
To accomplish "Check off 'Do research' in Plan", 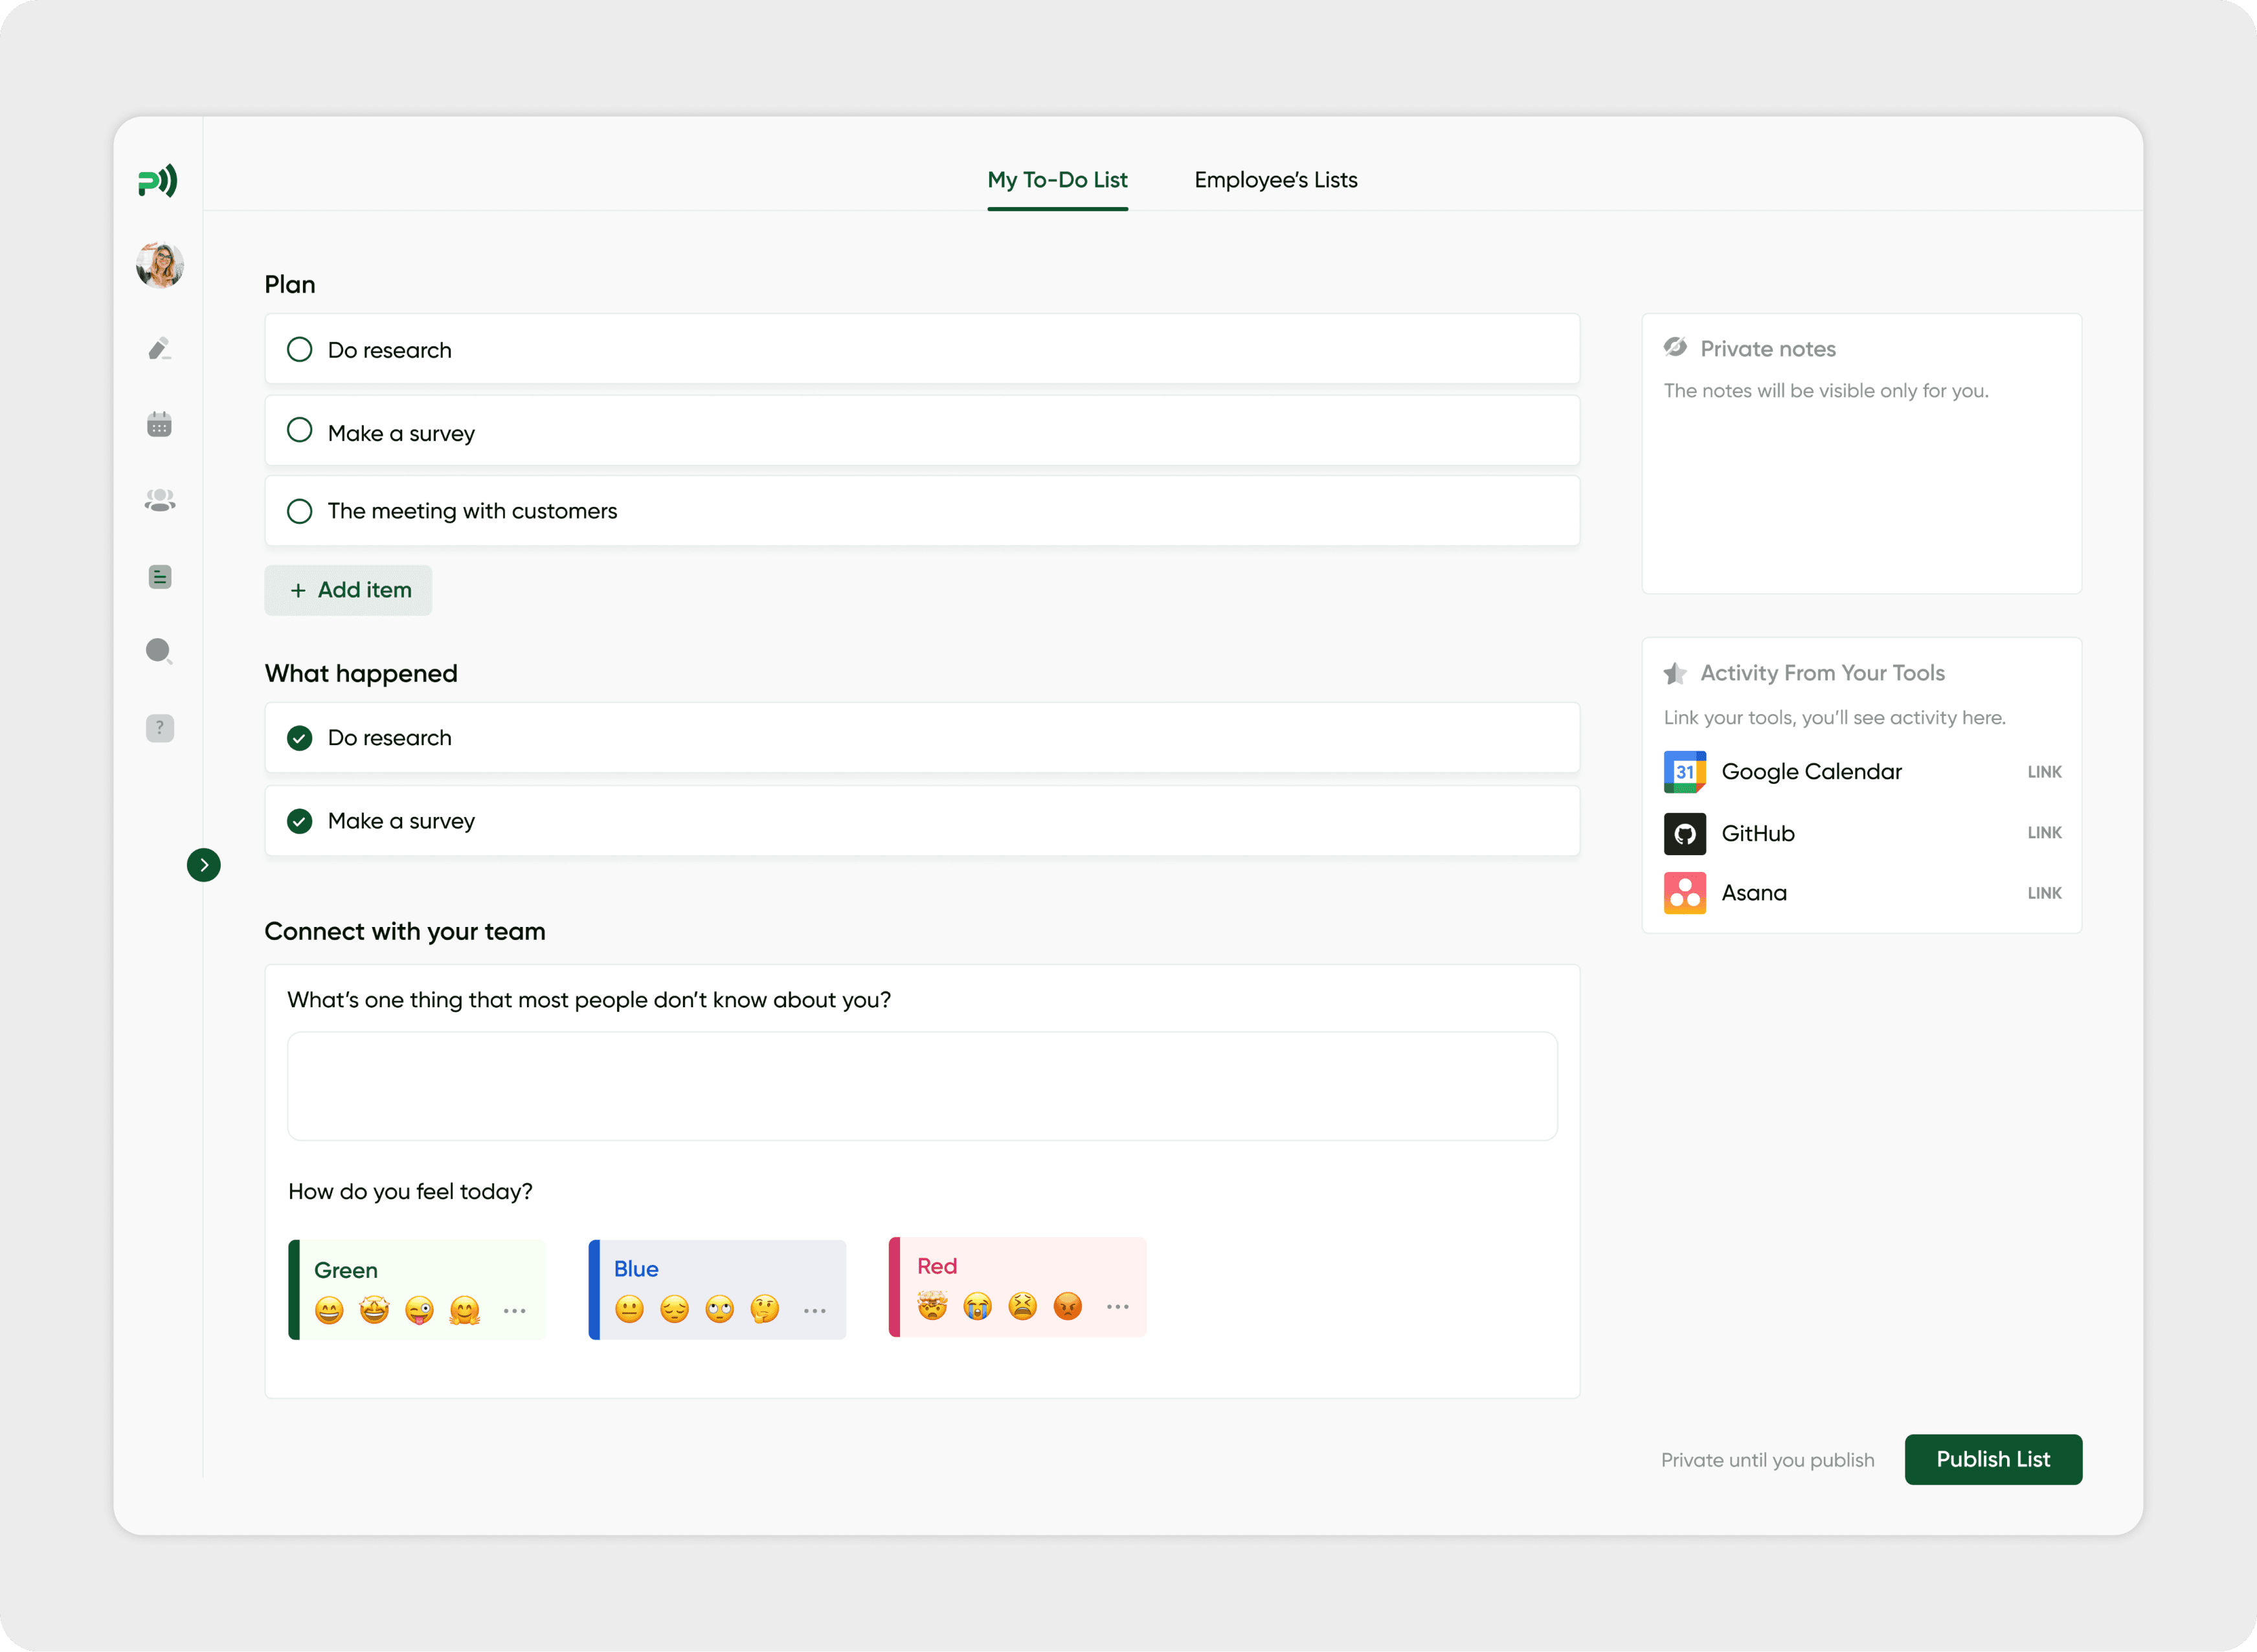I will [299, 349].
